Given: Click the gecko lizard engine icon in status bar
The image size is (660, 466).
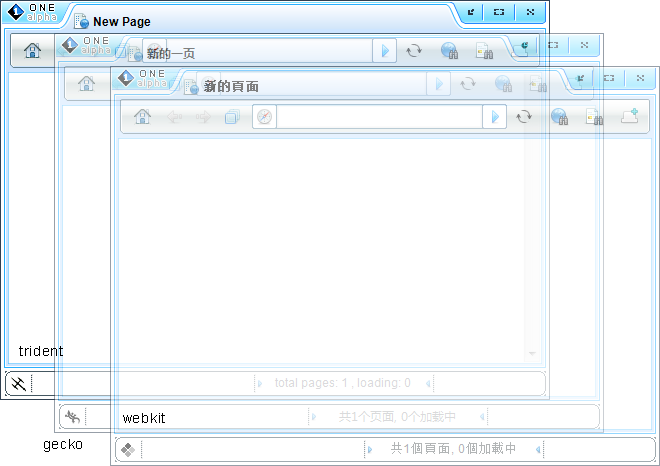Looking at the screenshot, I should pyautogui.click(x=72, y=417).
